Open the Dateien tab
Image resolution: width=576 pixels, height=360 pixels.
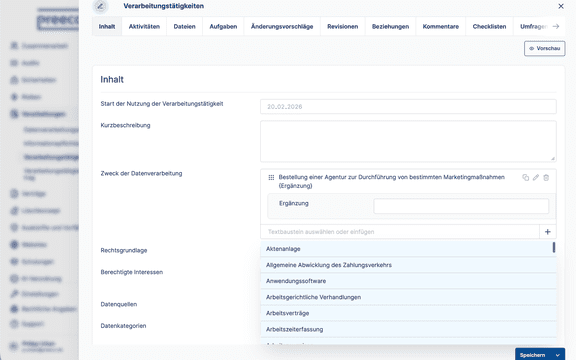184,26
